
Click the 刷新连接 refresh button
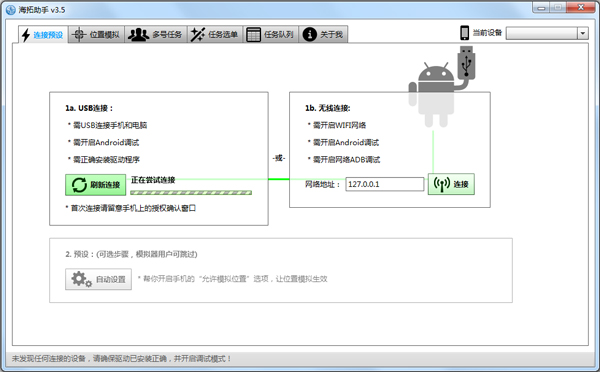(x=96, y=185)
